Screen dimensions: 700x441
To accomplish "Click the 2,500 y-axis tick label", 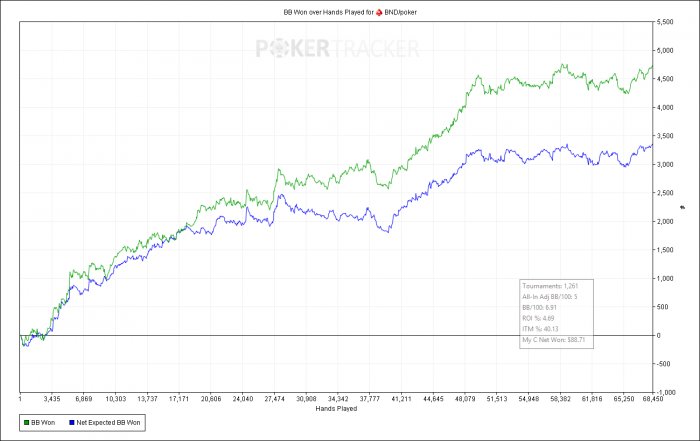I will coord(665,193).
